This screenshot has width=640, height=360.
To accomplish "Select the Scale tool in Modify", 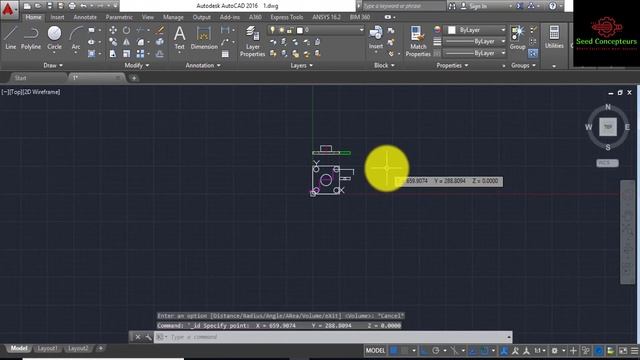I will tap(127, 53).
